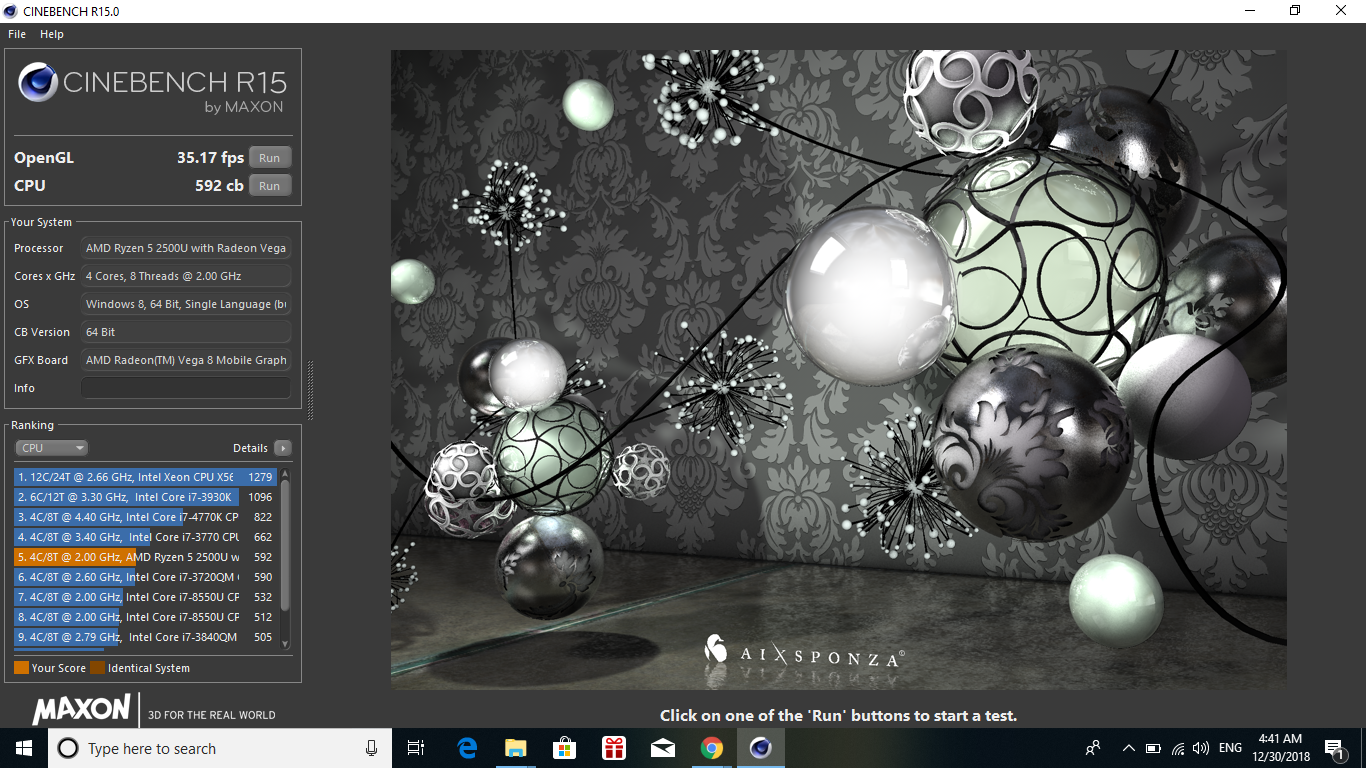Open the Help menu

coord(52,34)
